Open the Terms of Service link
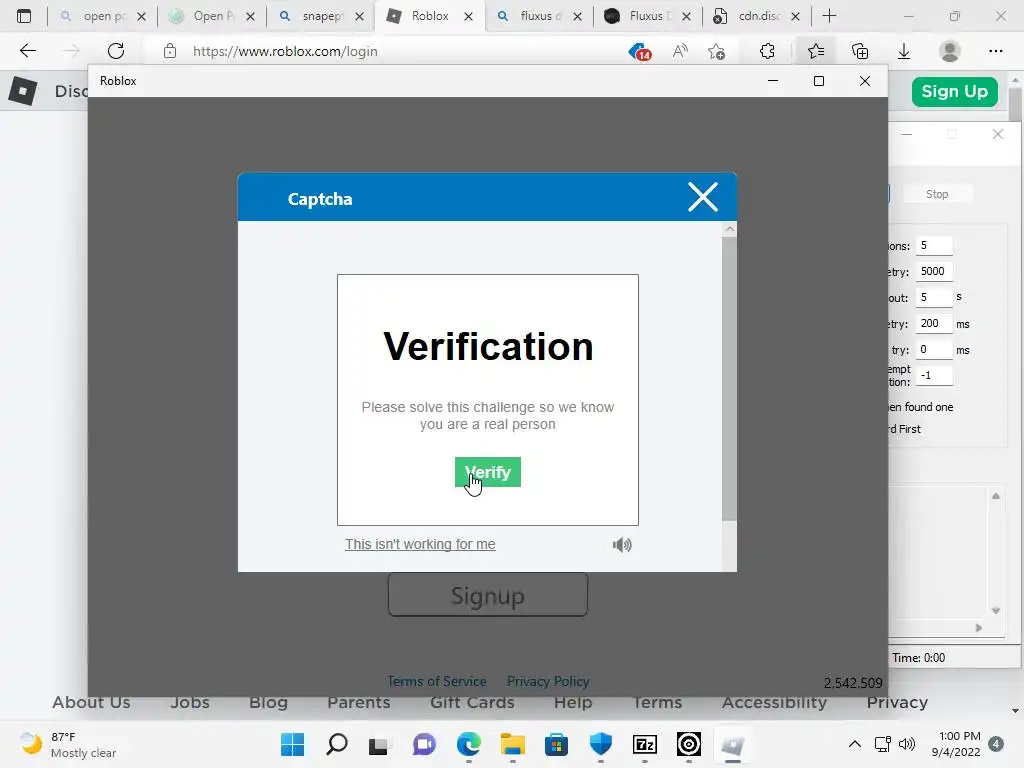Screen dimensions: 1024x768 436,681
